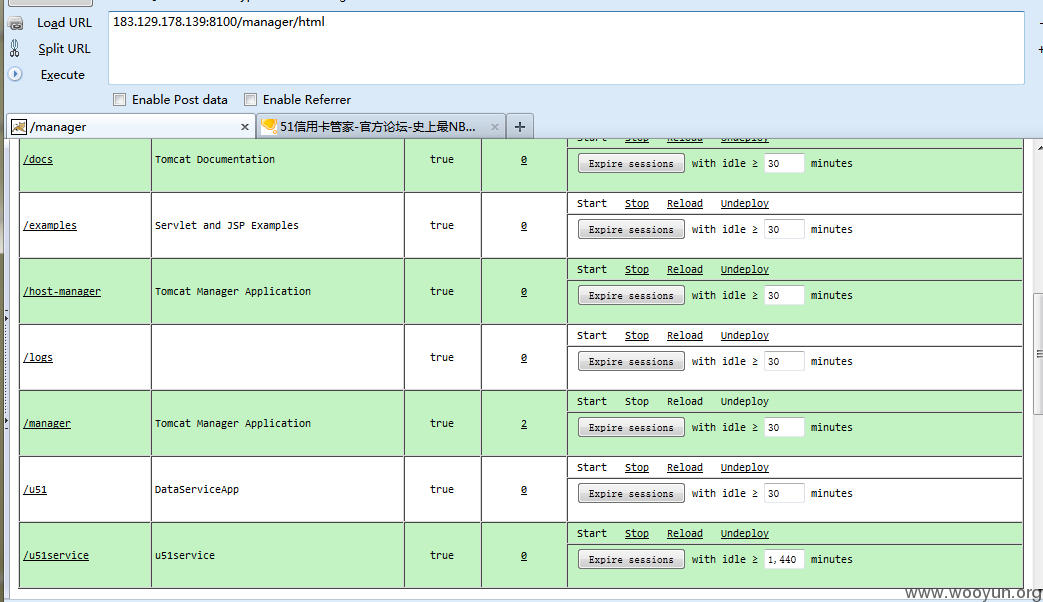The width and height of the screenshot is (1043, 602).
Task: Reload the /host-manager application
Action: [x=684, y=269]
